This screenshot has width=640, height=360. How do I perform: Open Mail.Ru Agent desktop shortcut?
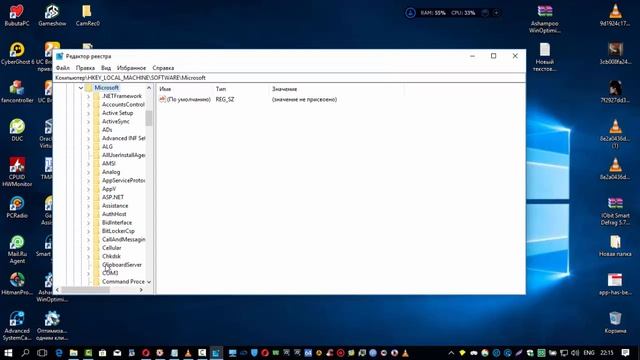click(x=17, y=249)
